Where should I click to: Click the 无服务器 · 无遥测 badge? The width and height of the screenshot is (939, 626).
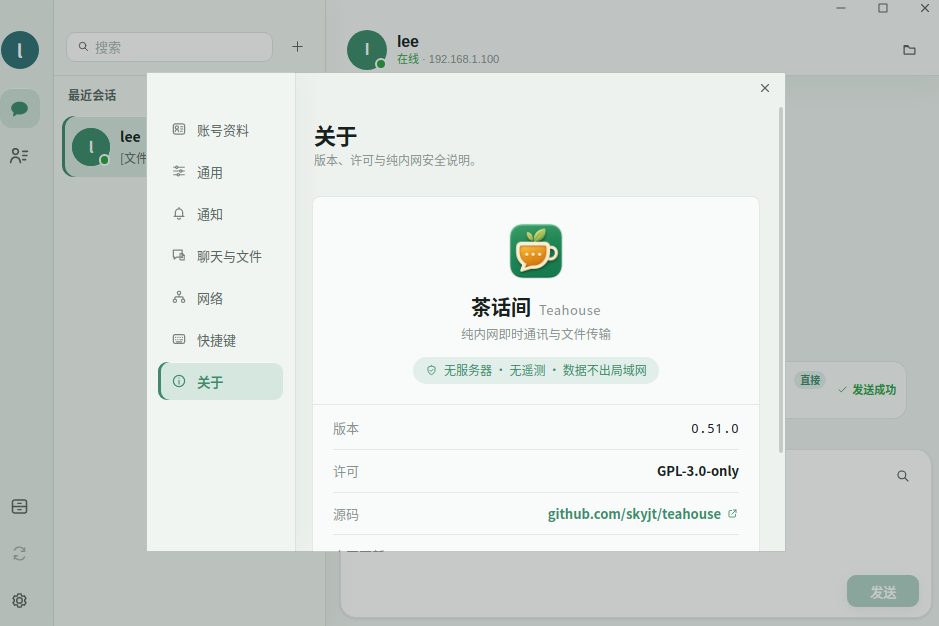click(536, 370)
